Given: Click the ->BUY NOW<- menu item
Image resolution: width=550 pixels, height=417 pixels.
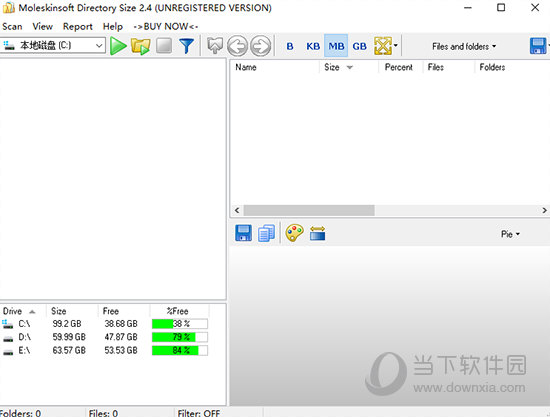Looking at the screenshot, I should pyautogui.click(x=166, y=27).
